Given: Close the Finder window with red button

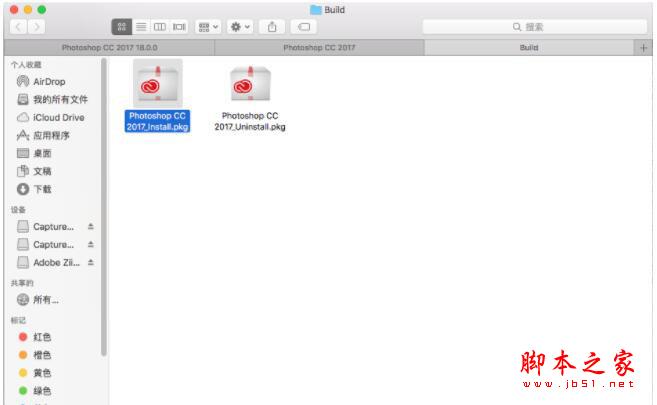Looking at the screenshot, I should [x=14, y=9].
